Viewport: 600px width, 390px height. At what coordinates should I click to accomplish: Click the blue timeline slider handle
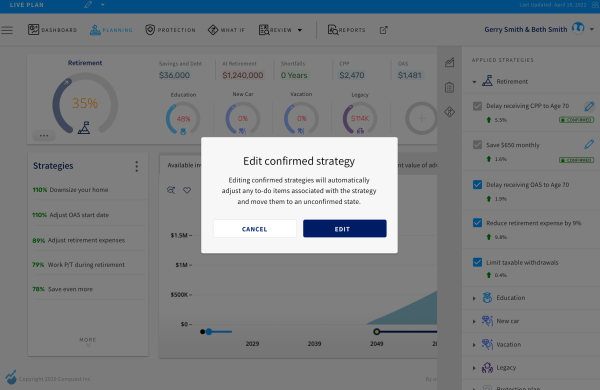point(209,332)
